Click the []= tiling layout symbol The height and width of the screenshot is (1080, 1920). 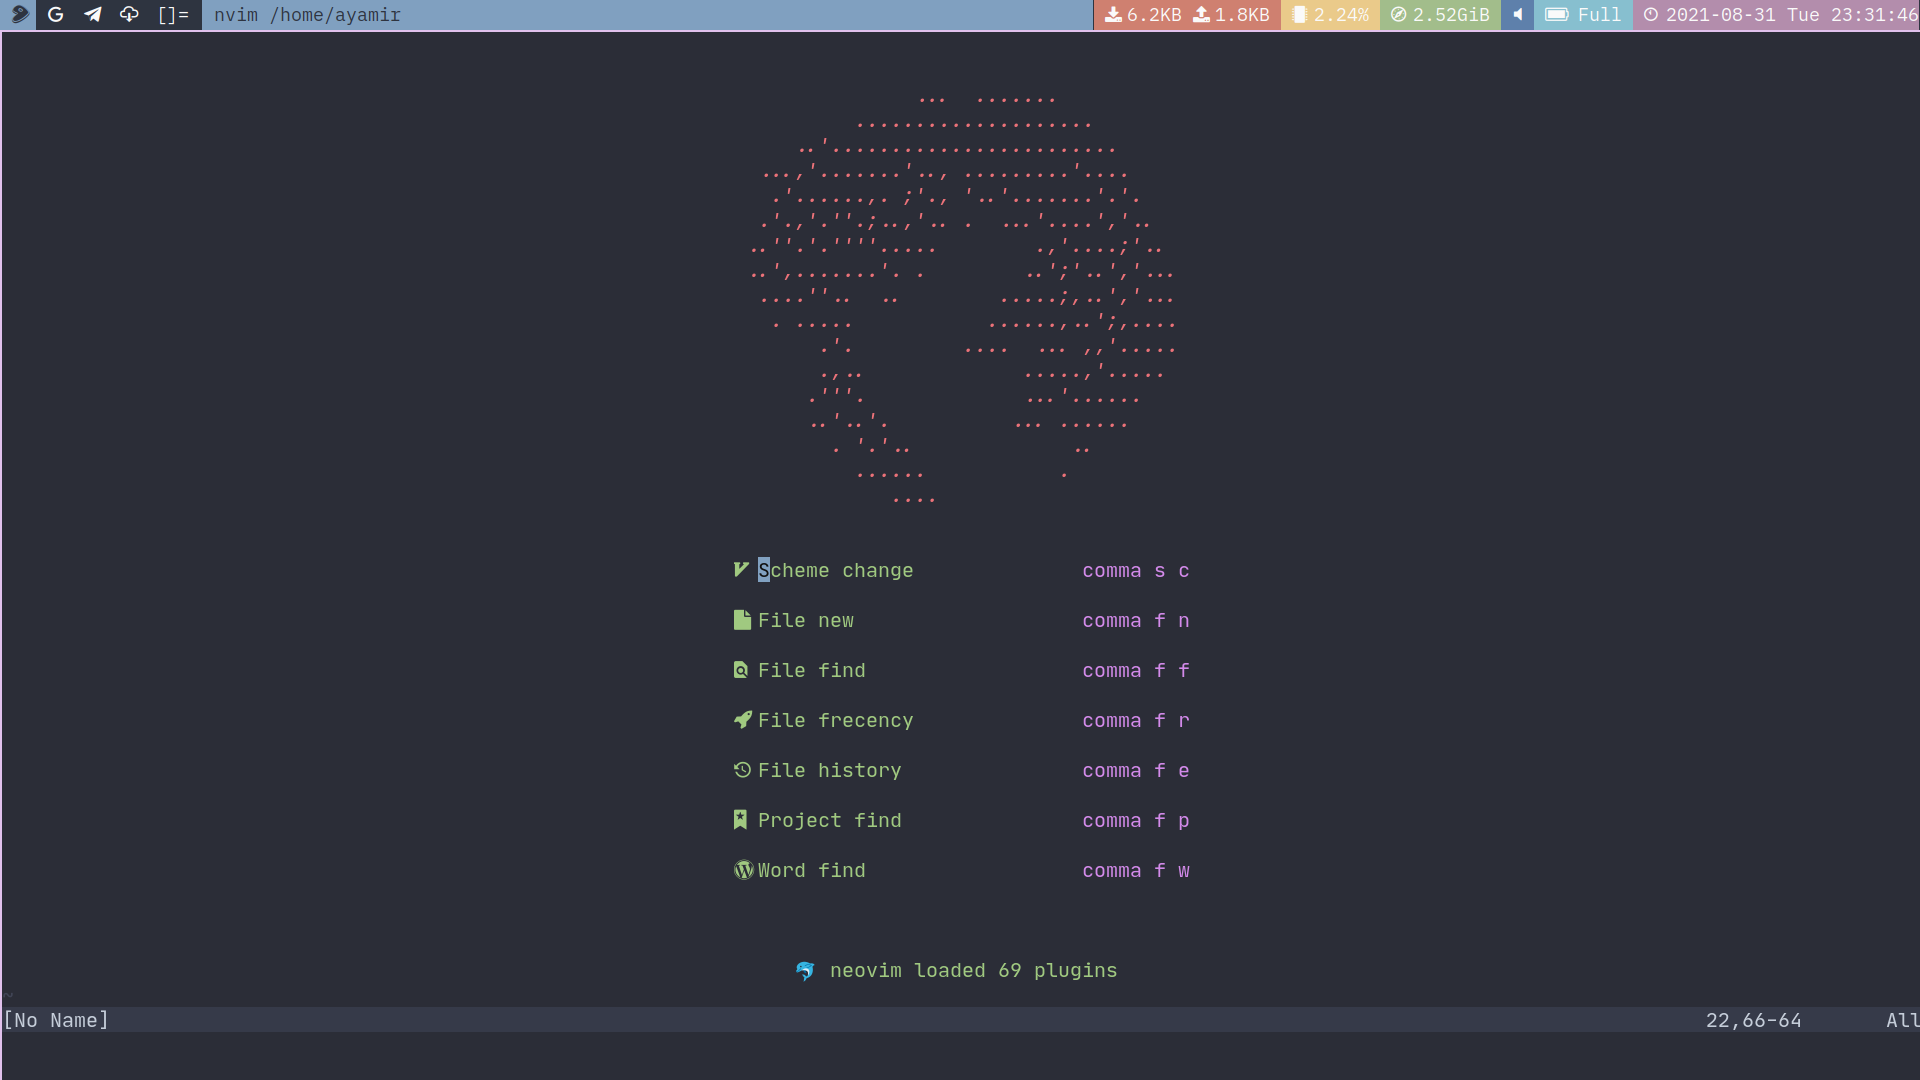173,14
